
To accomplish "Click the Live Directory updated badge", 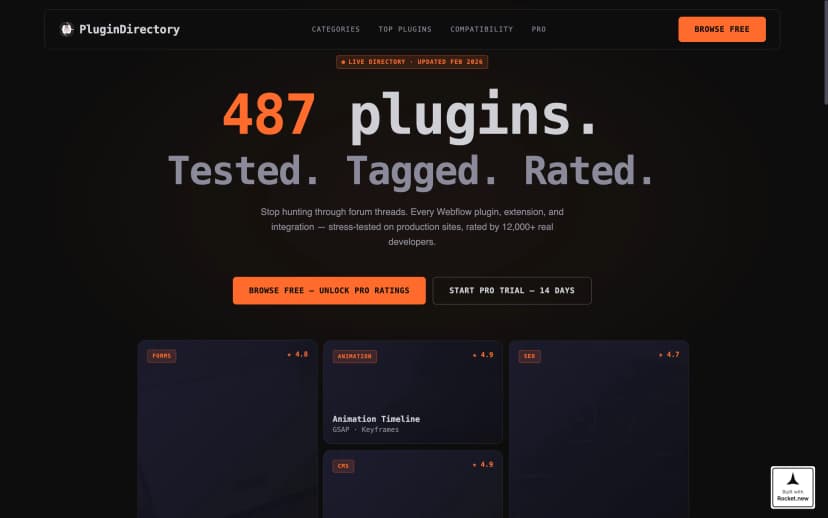I will click(412, 62).
